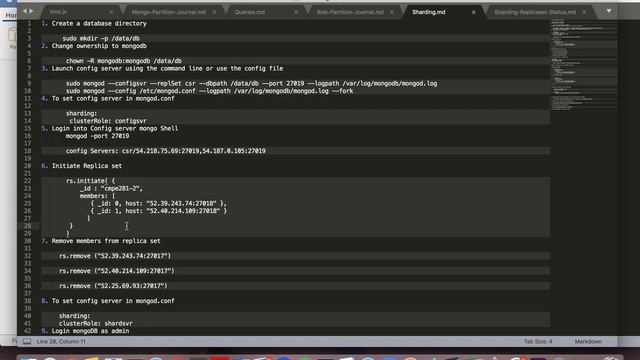Click the '8. To set config server' line

pyautogui.click(x=108, y=301)
